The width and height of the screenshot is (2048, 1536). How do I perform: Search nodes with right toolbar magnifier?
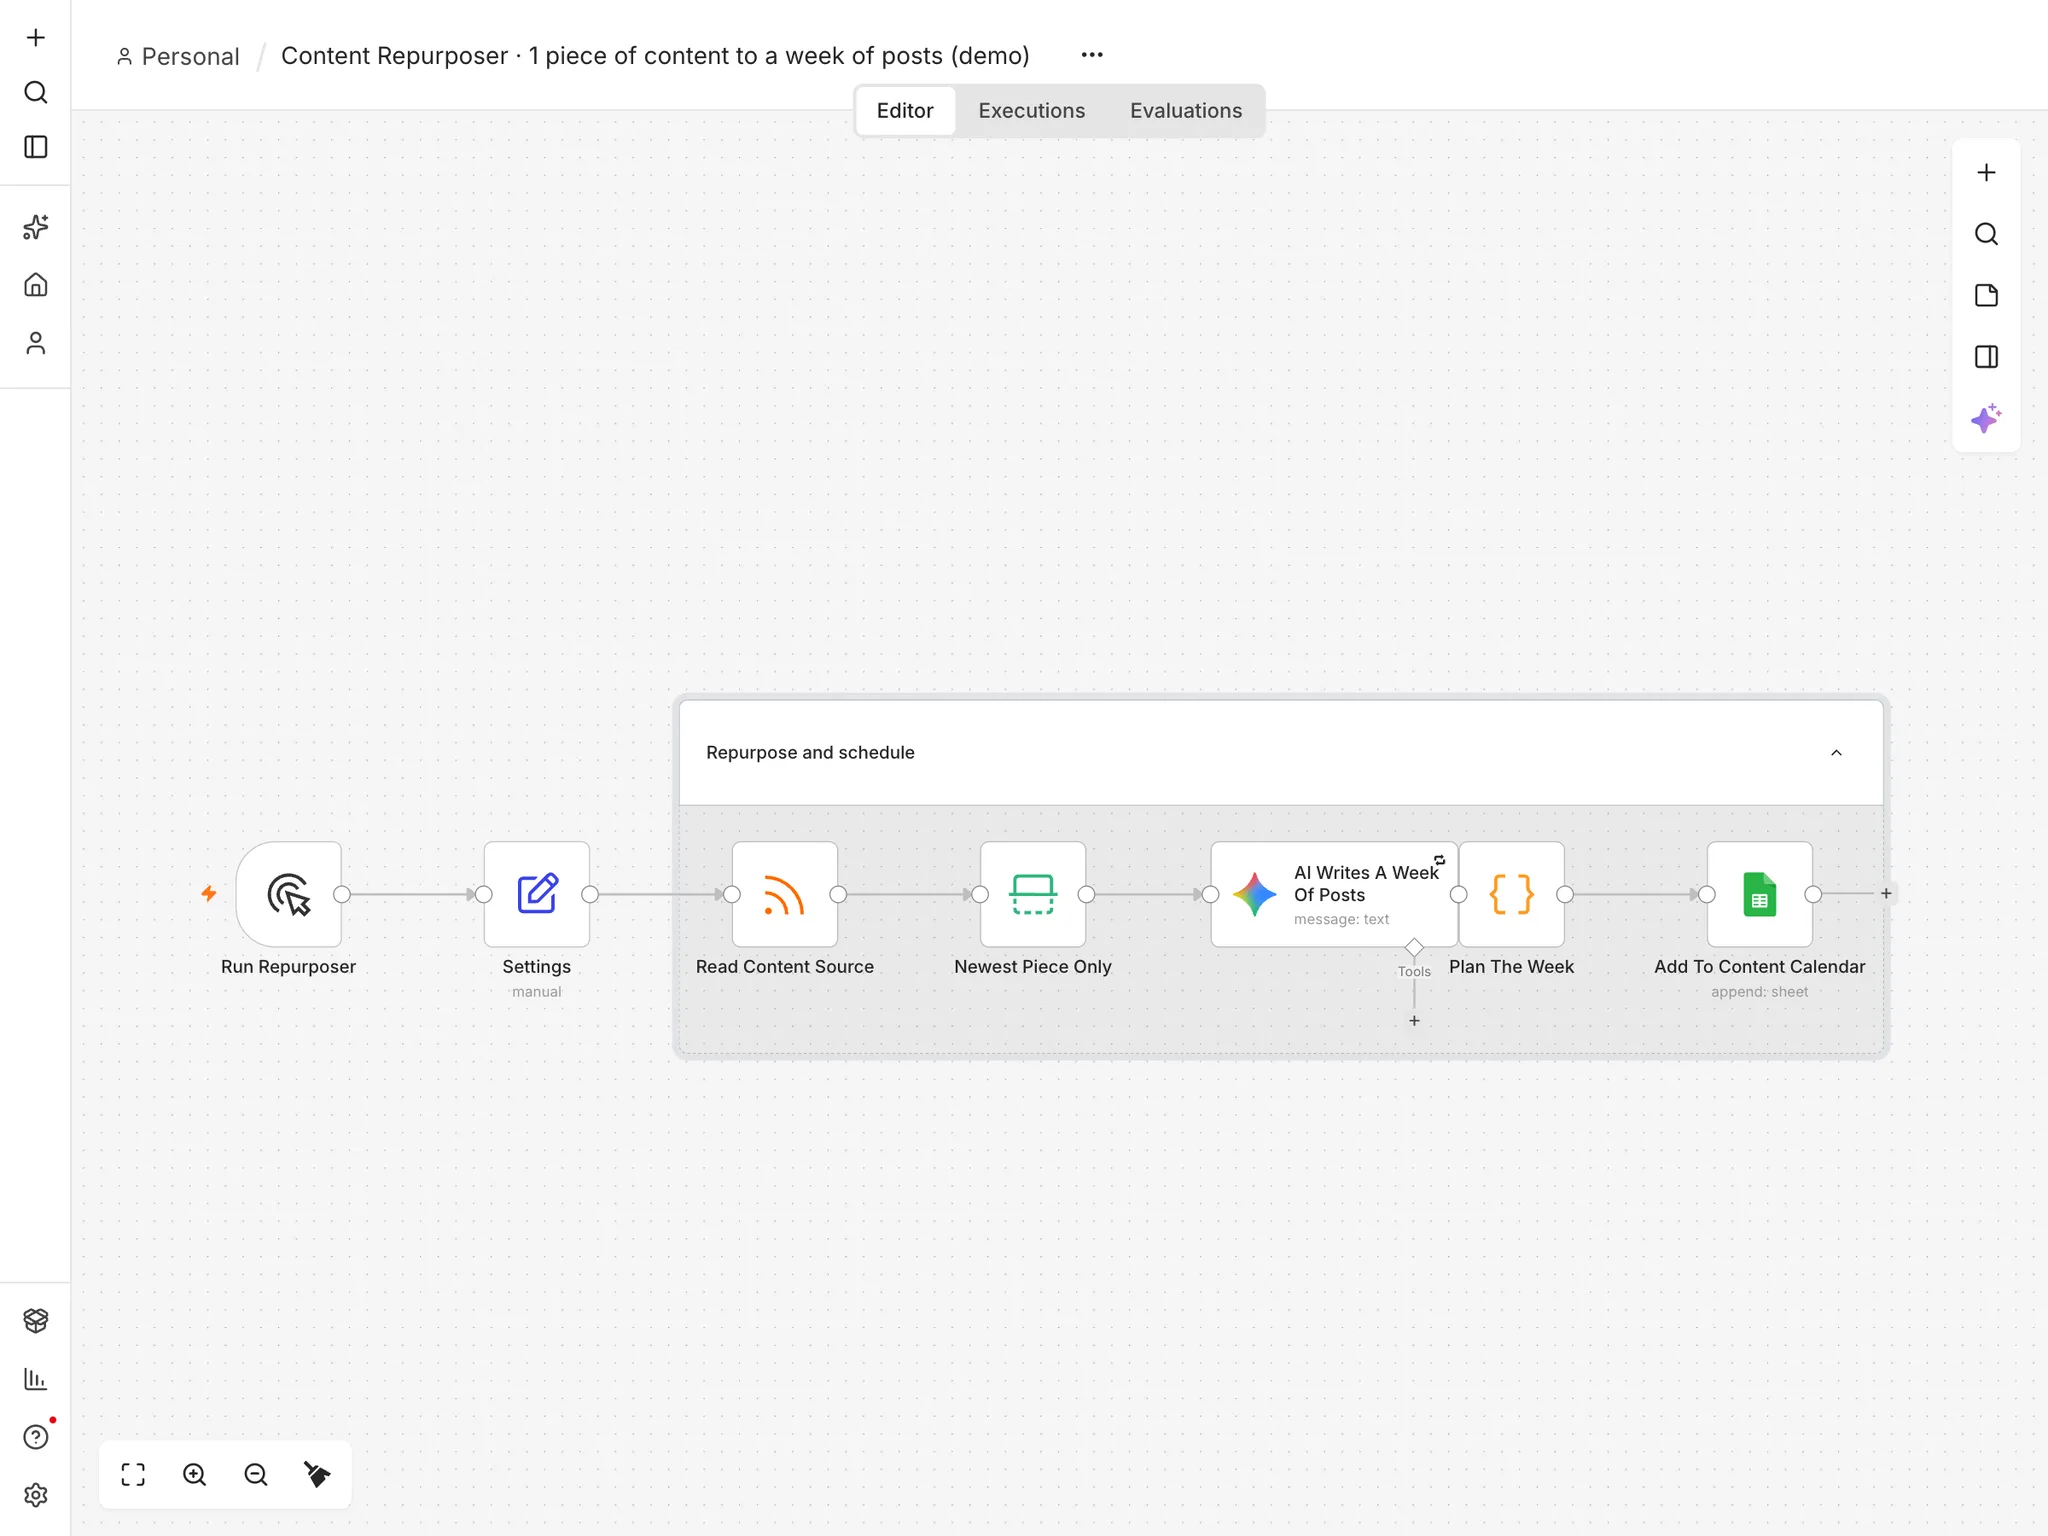[x=1986, y=234]
